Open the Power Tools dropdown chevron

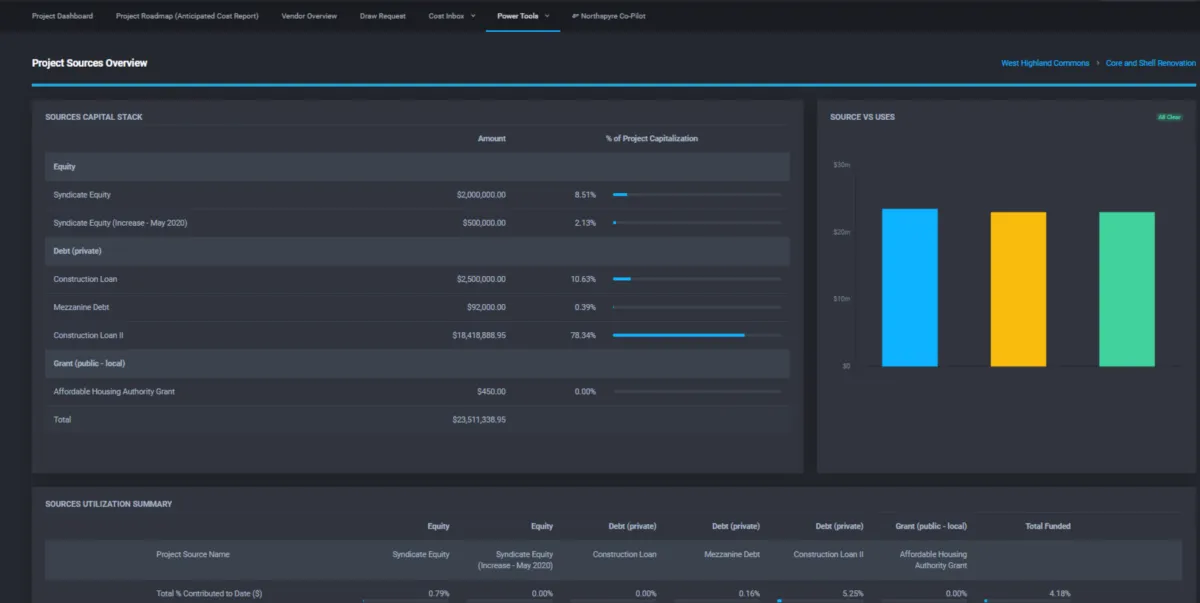pos(547,16)
